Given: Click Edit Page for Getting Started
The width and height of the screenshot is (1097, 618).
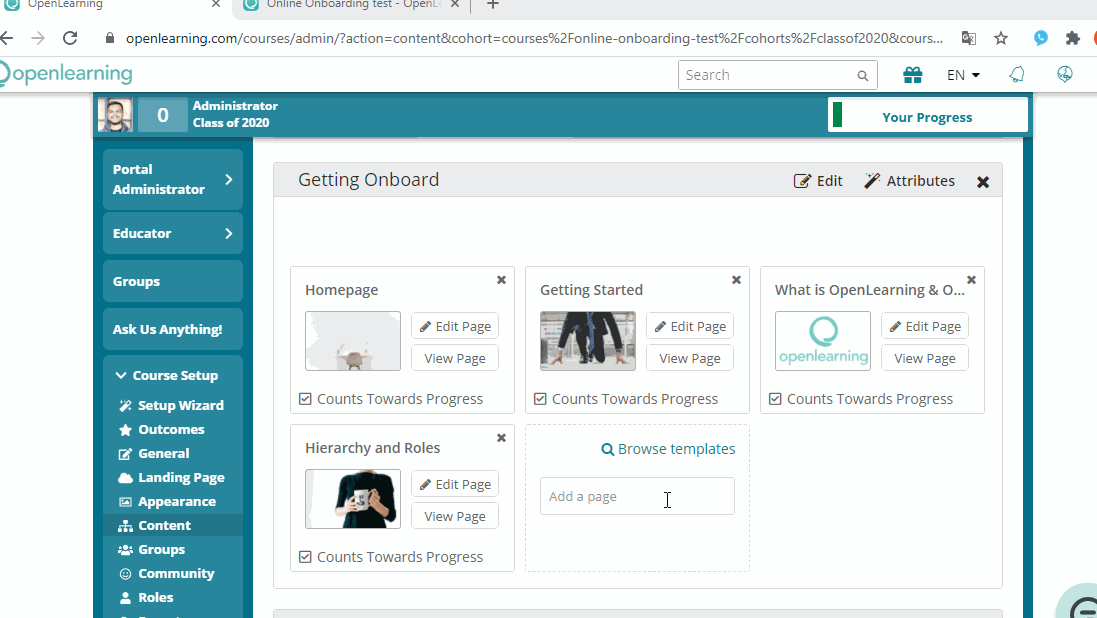Looking at the screenshot, I should [x=690, y=327].
